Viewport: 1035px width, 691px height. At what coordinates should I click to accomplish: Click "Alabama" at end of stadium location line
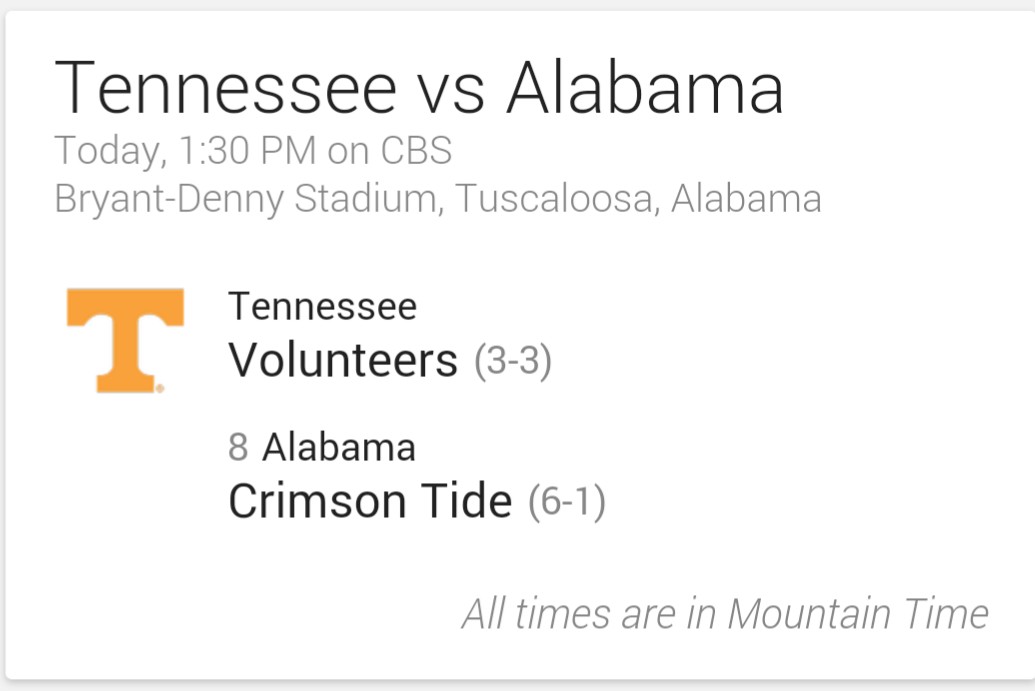tap(746, 199)
